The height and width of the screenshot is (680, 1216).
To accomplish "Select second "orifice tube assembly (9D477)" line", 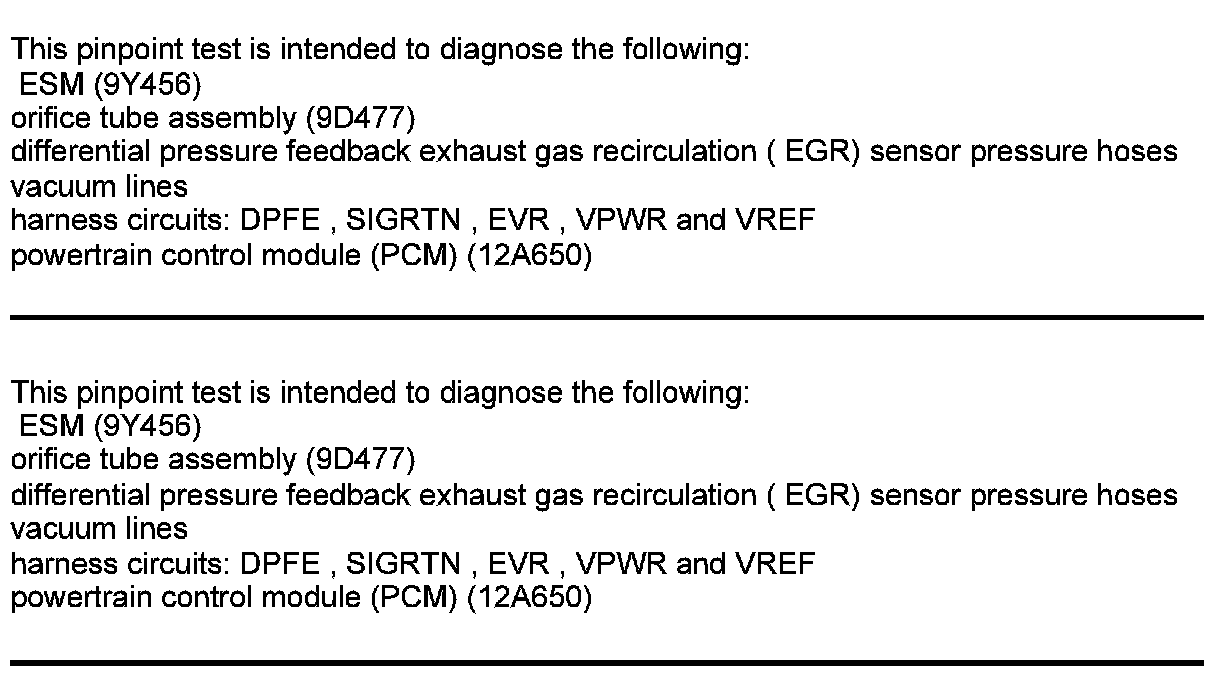I will (212, 461).
